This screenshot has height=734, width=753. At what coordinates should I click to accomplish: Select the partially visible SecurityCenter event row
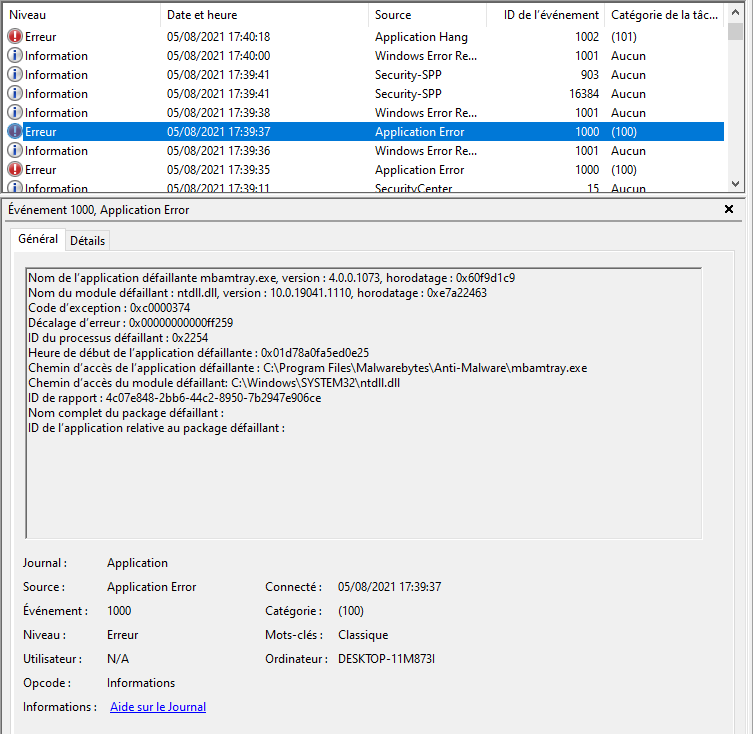(364, 187)
